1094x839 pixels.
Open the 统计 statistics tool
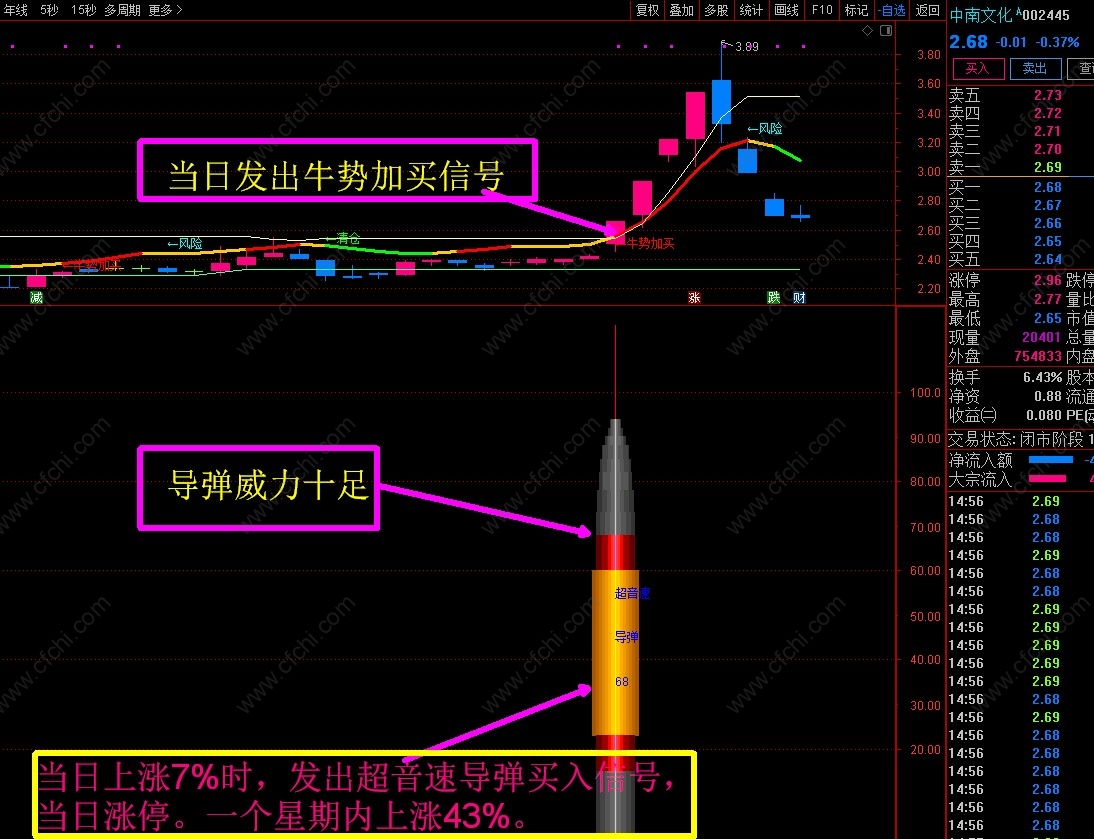751,10
